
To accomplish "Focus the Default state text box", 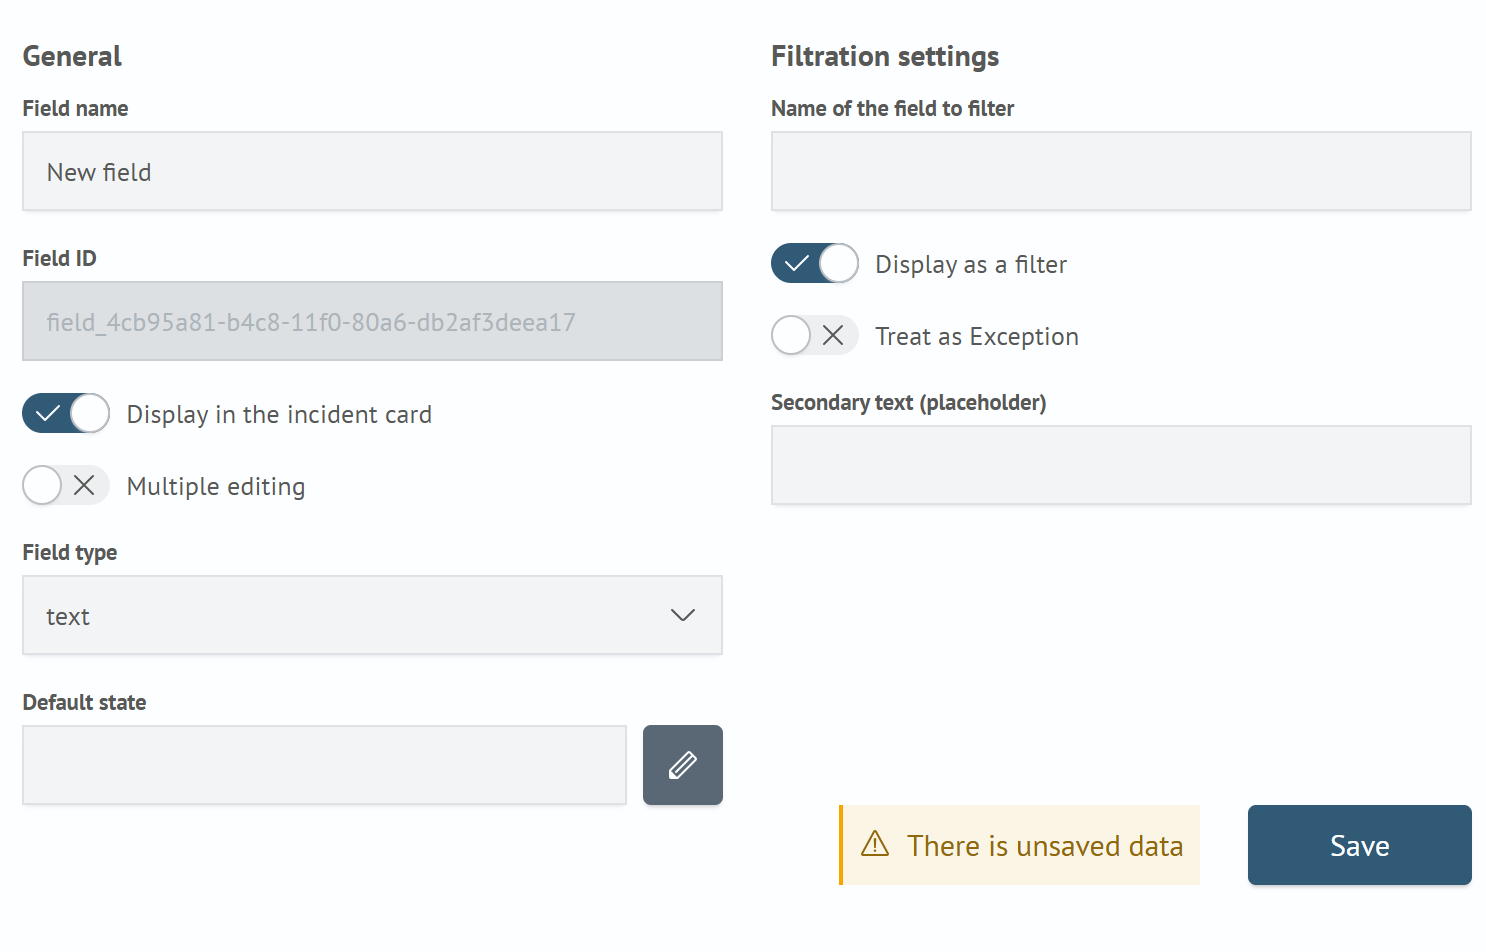I will tap(324, 765).
